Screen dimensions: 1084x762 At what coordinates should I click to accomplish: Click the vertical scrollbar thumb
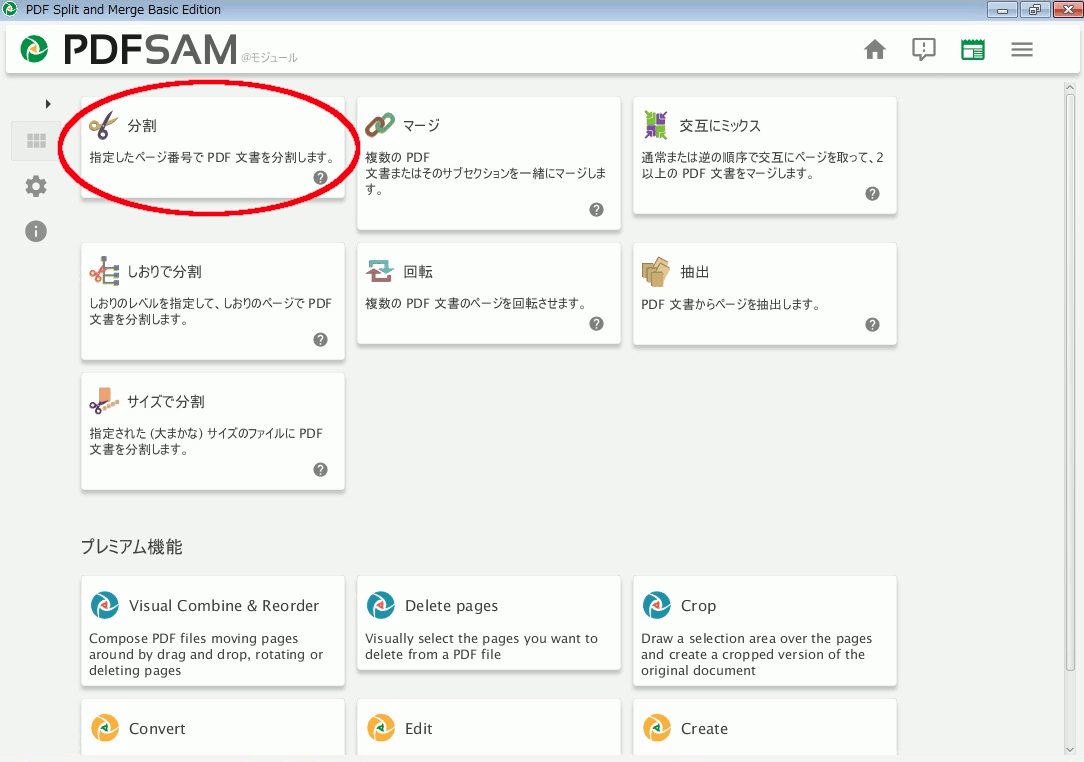click(1070, 382)
